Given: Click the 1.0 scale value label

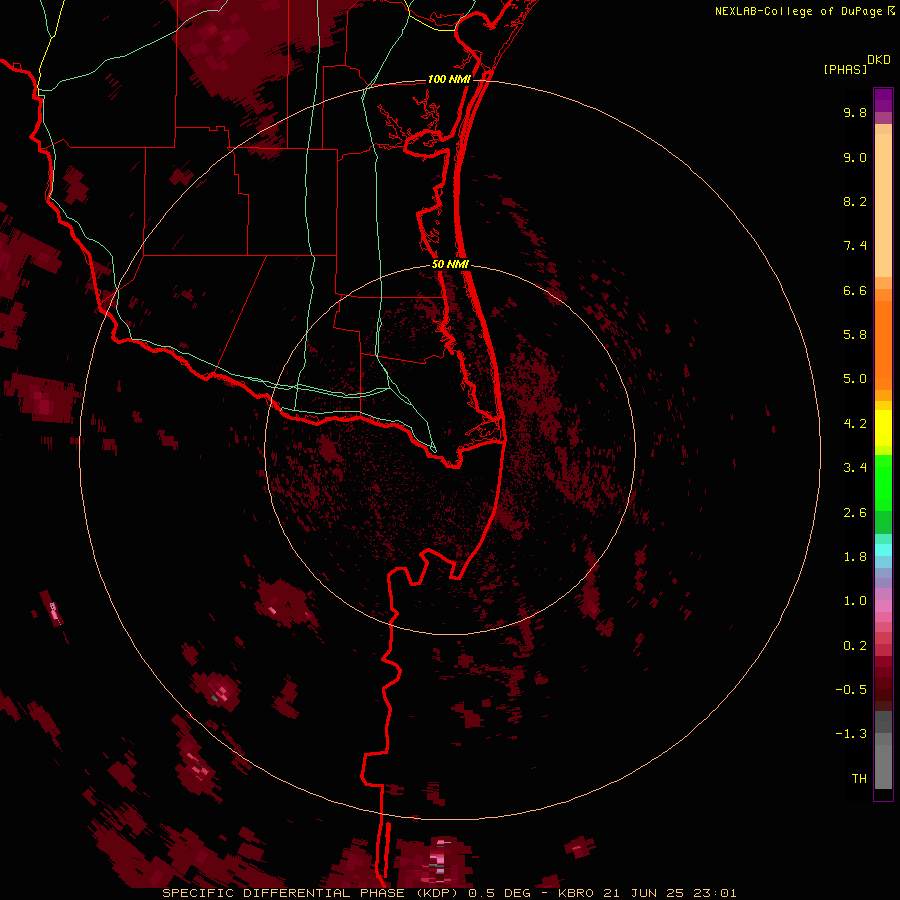Looking at the screenshot, I should tap(855, 601).
